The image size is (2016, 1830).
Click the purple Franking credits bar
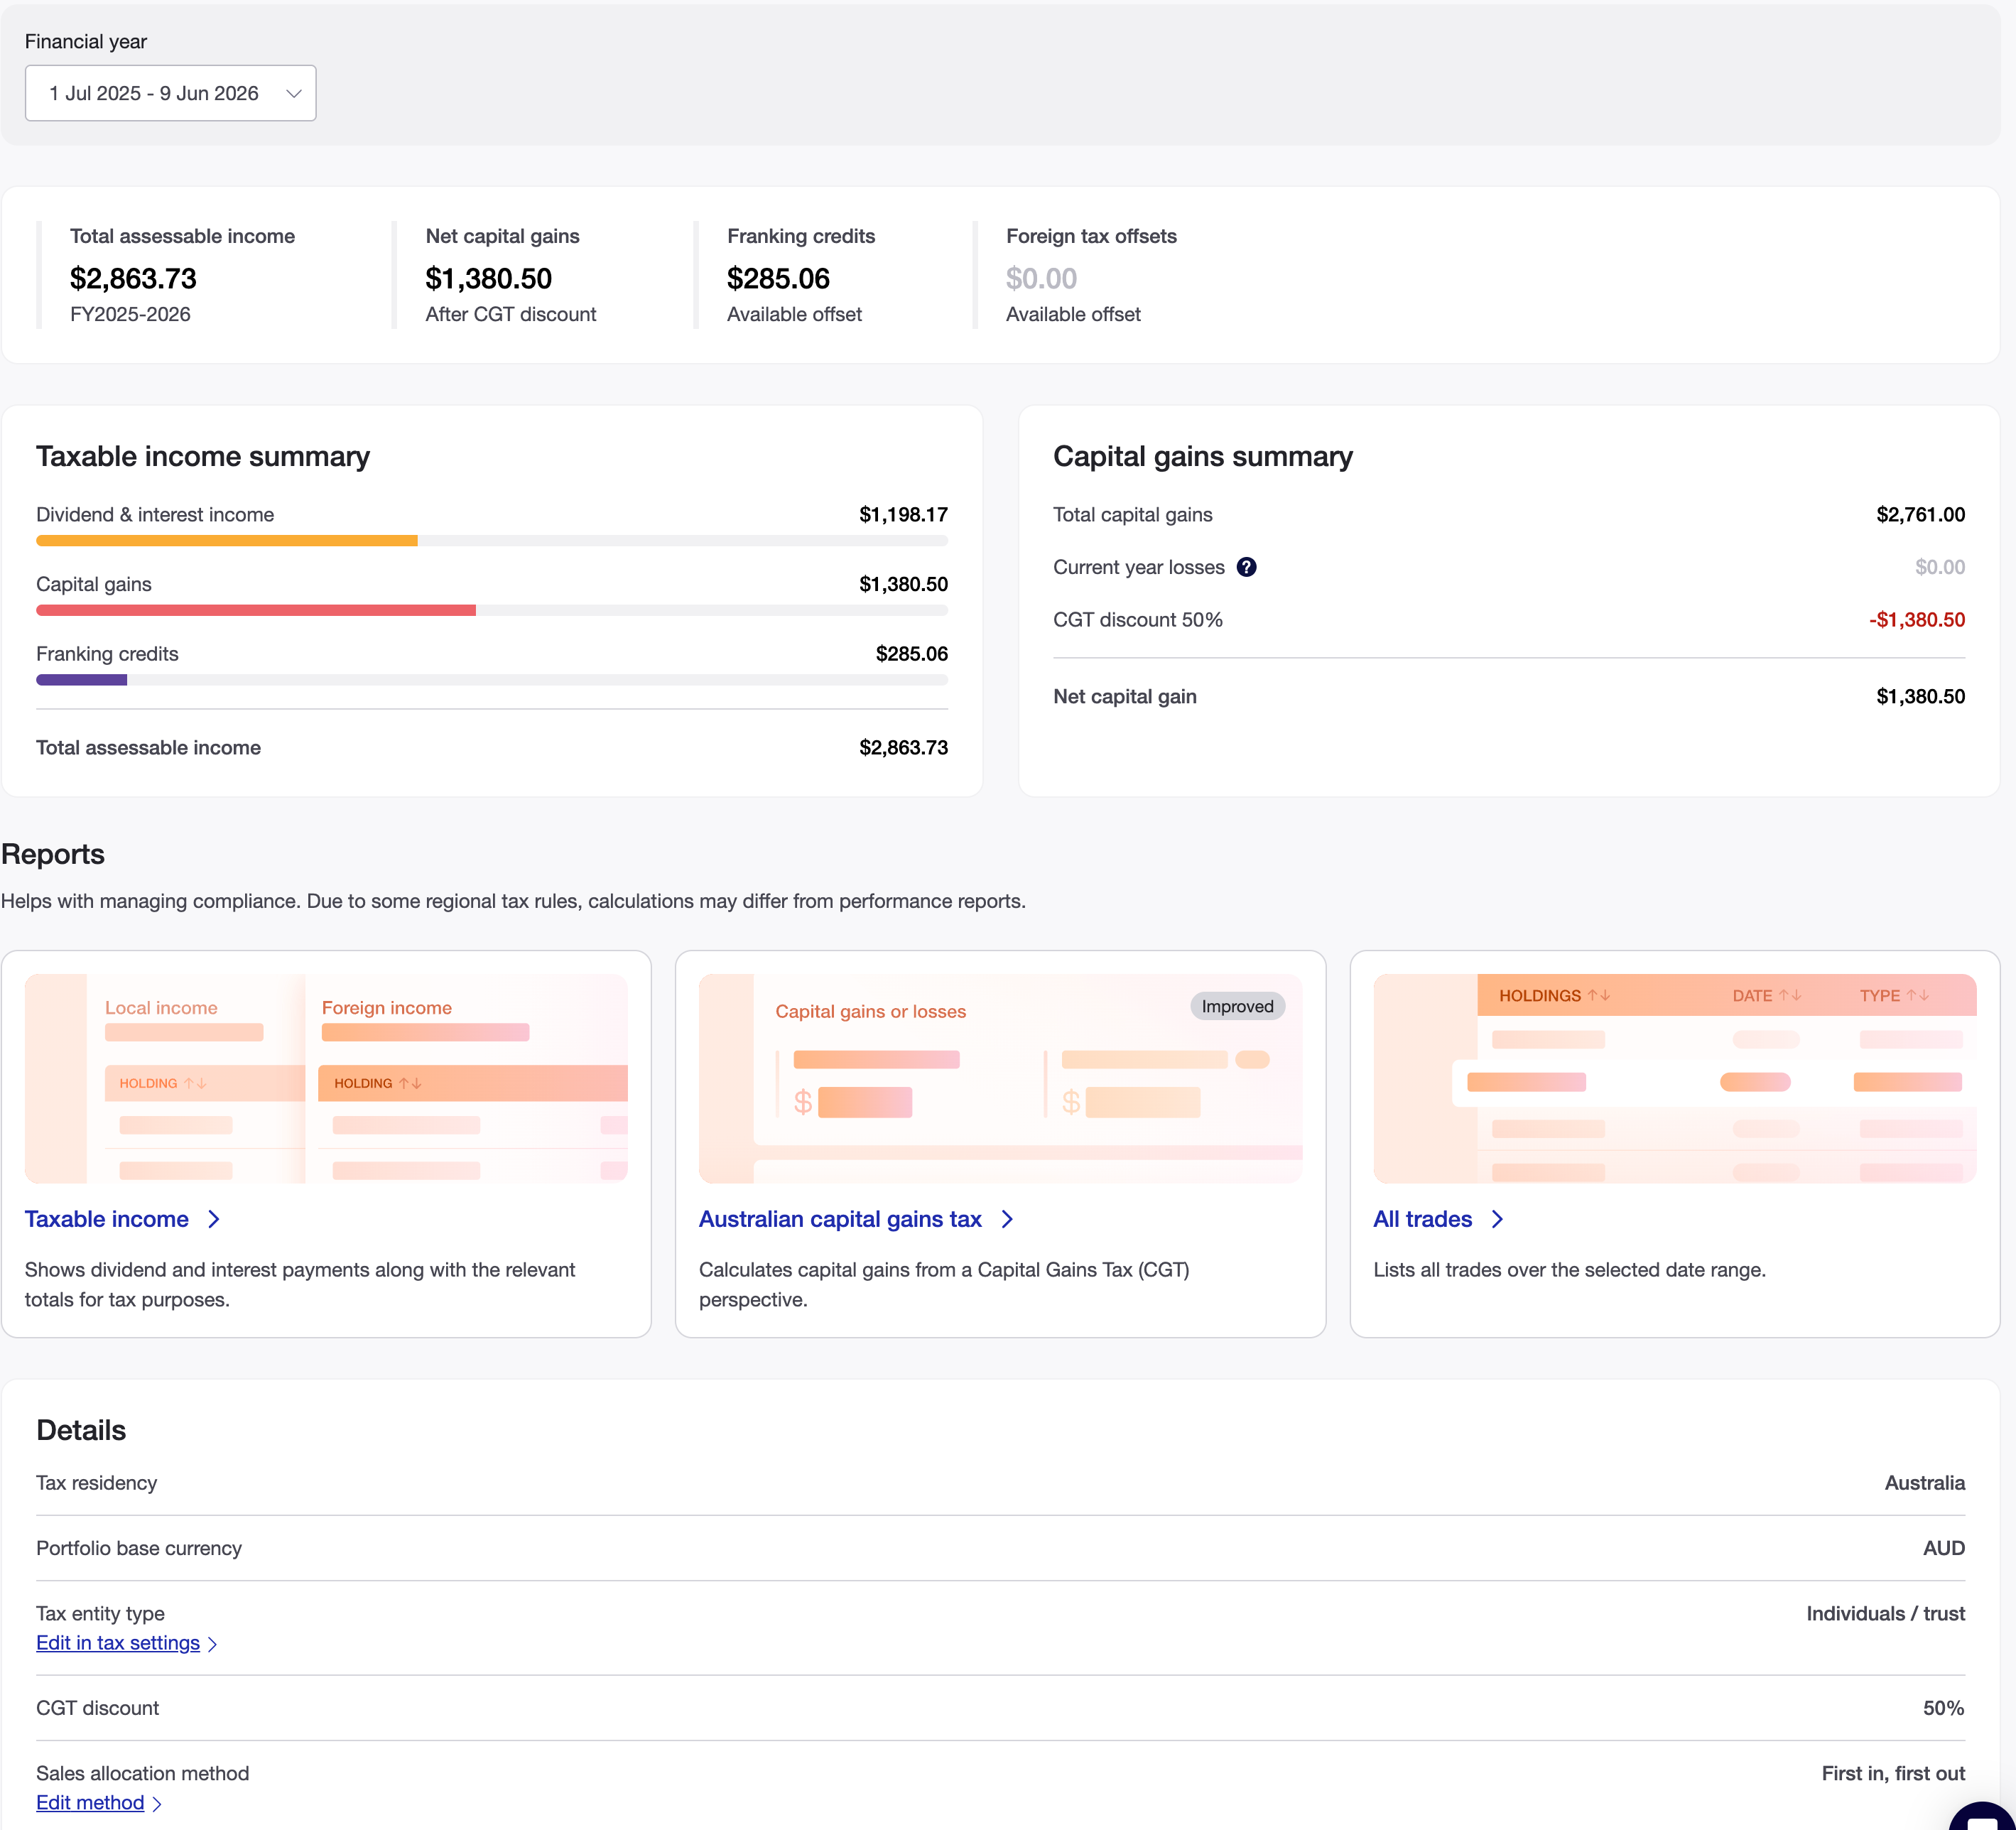click(82, 680)
